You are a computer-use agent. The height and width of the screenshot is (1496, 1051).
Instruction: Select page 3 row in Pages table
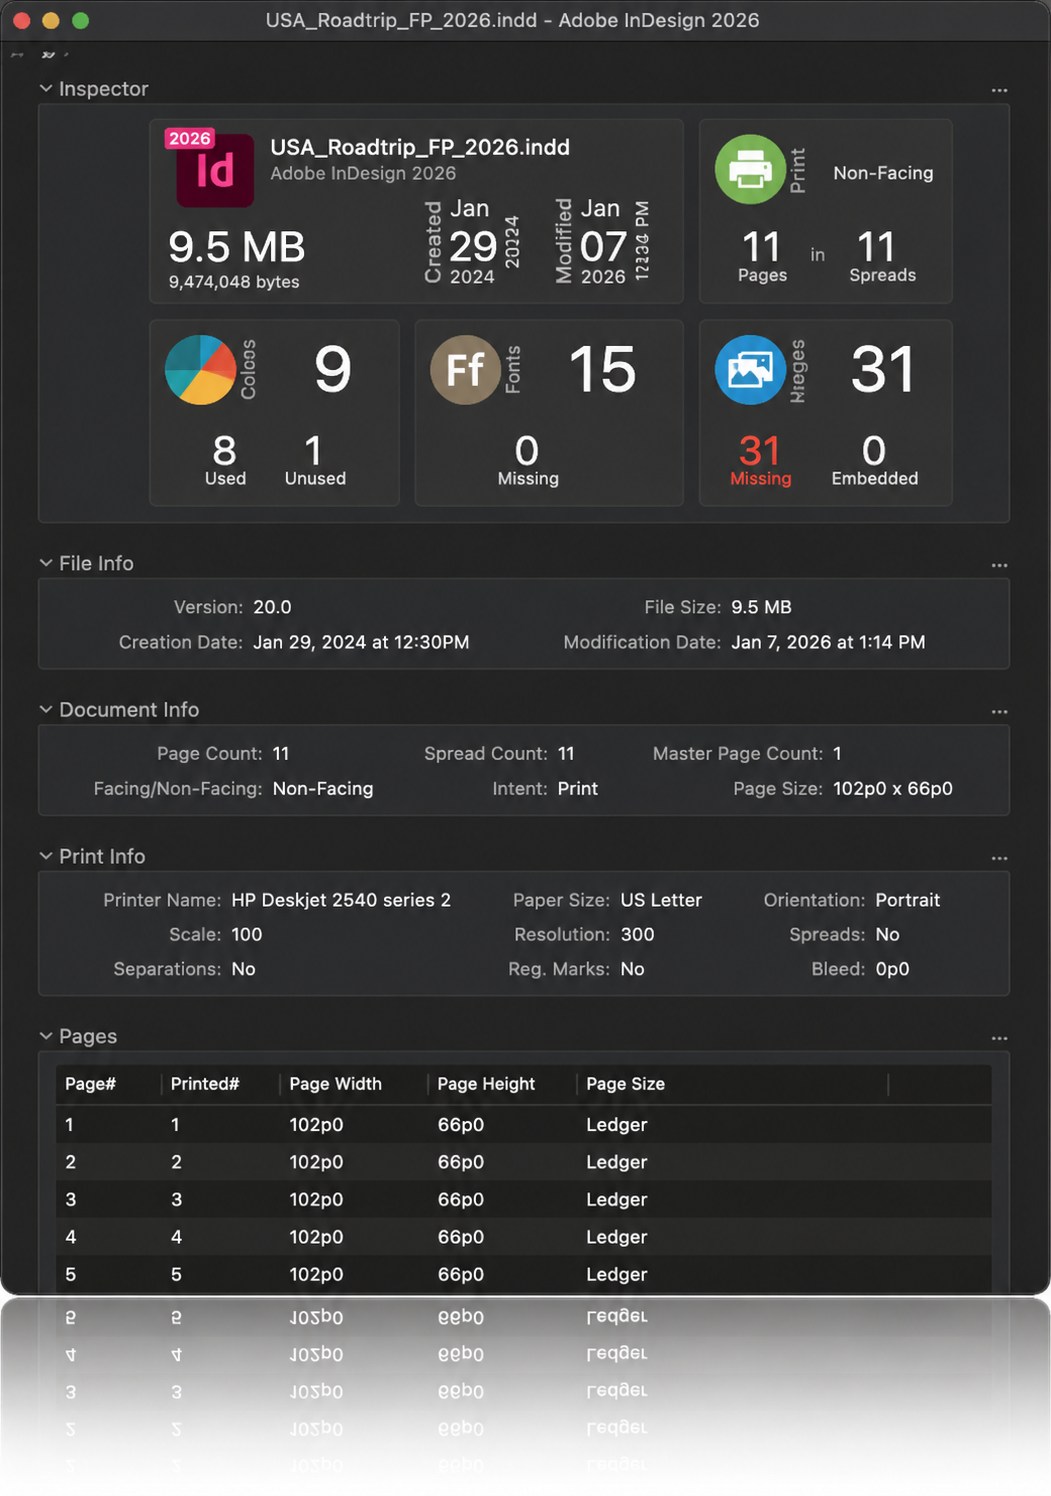click(x=523, y=1199)
